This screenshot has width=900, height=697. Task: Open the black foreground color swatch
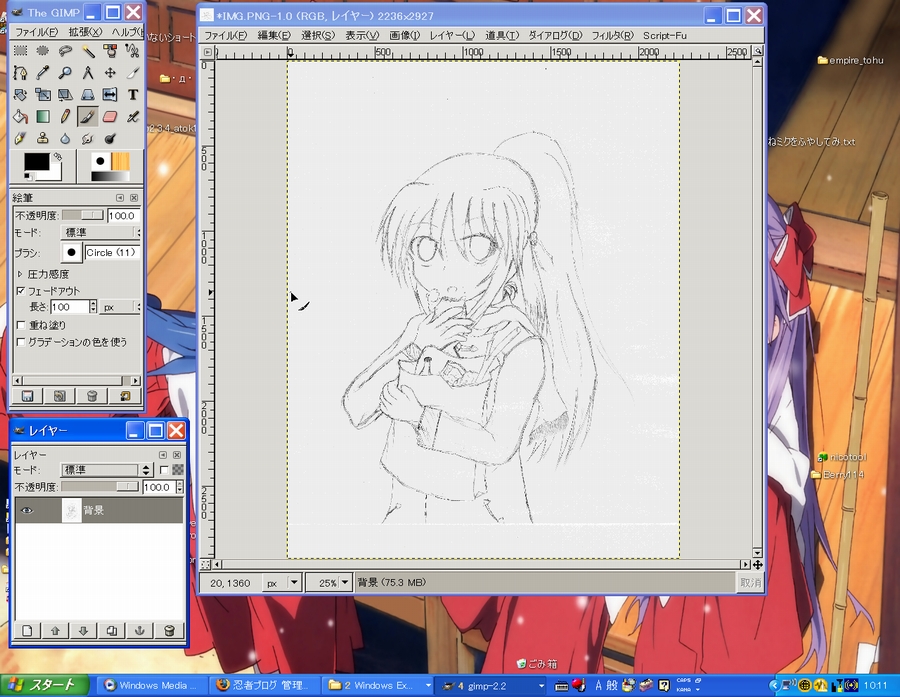tap(36, 161)
